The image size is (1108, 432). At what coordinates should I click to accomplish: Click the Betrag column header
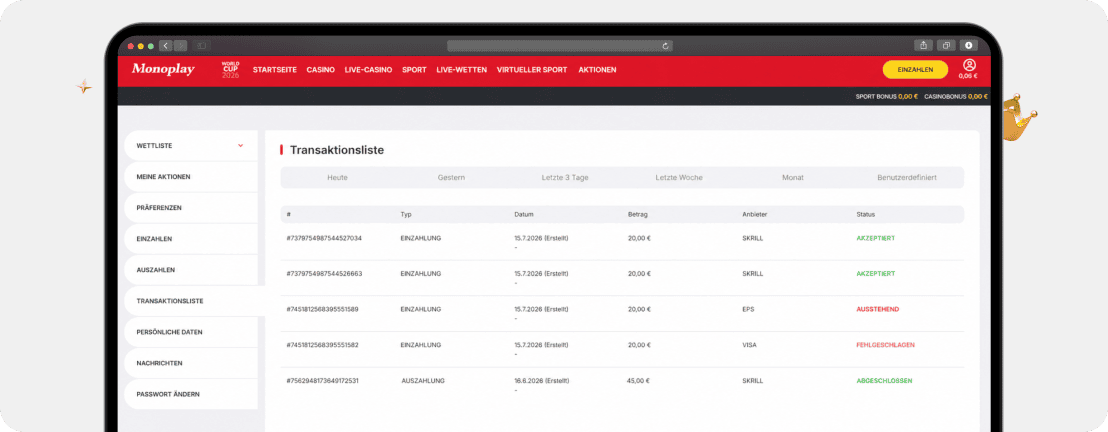coord(637,214)
